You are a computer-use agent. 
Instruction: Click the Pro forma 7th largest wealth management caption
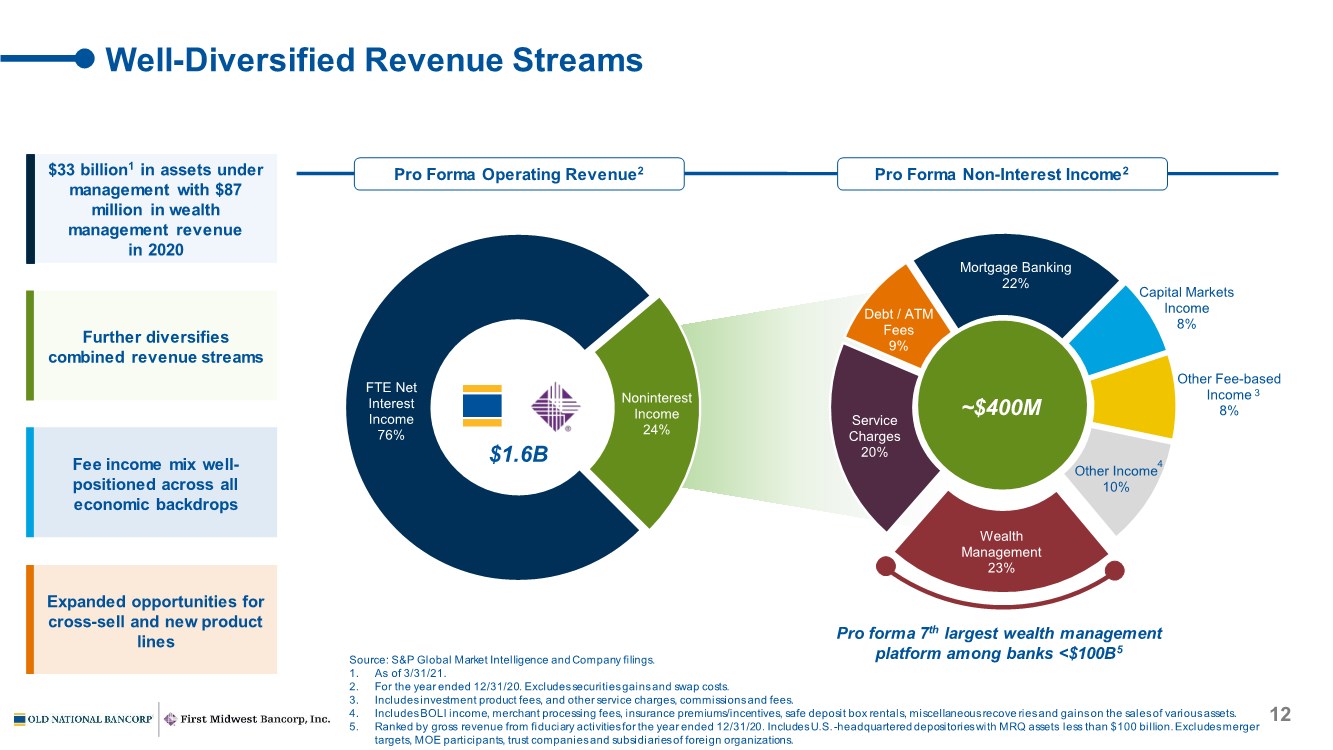coord(999,643)
